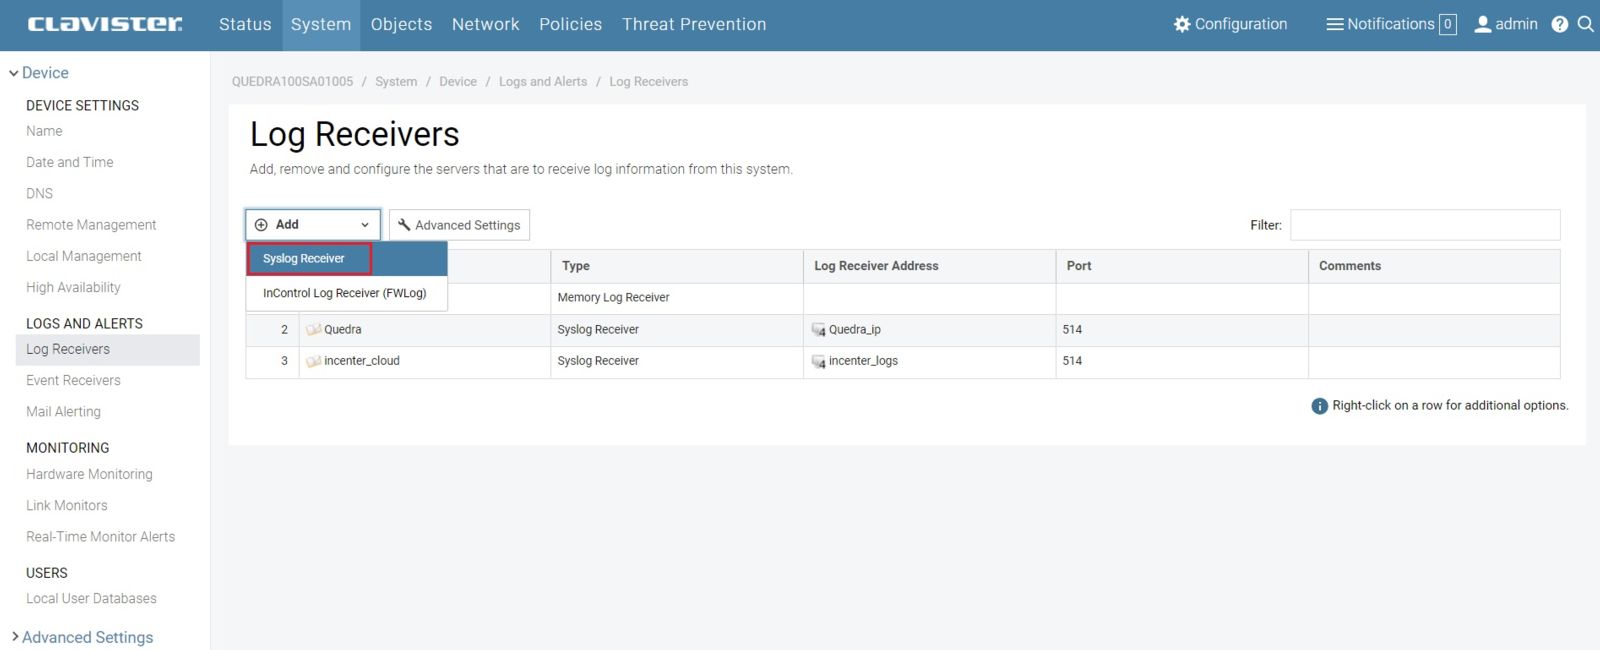Open the Threat Prevention tab

694,24
